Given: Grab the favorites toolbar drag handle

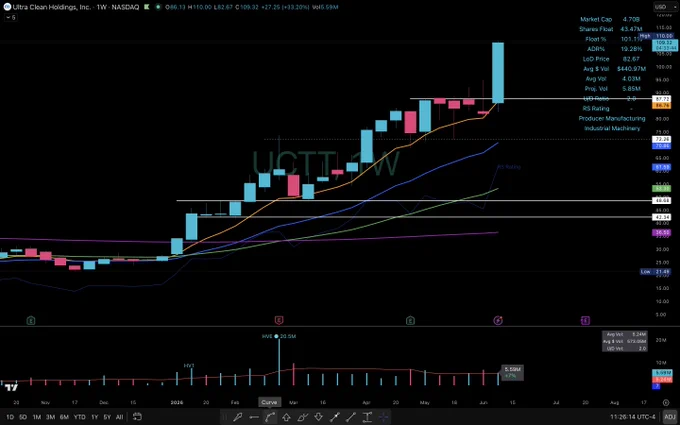Looking at the screenshot, I should 224,417.
